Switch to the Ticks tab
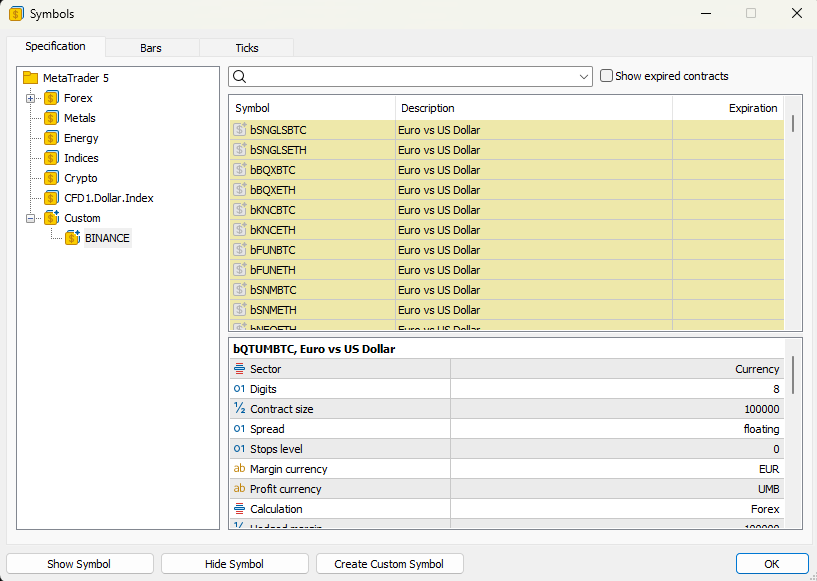Image resolution: width=817 pixels, height=581 pixels. (x=246, y=46)
